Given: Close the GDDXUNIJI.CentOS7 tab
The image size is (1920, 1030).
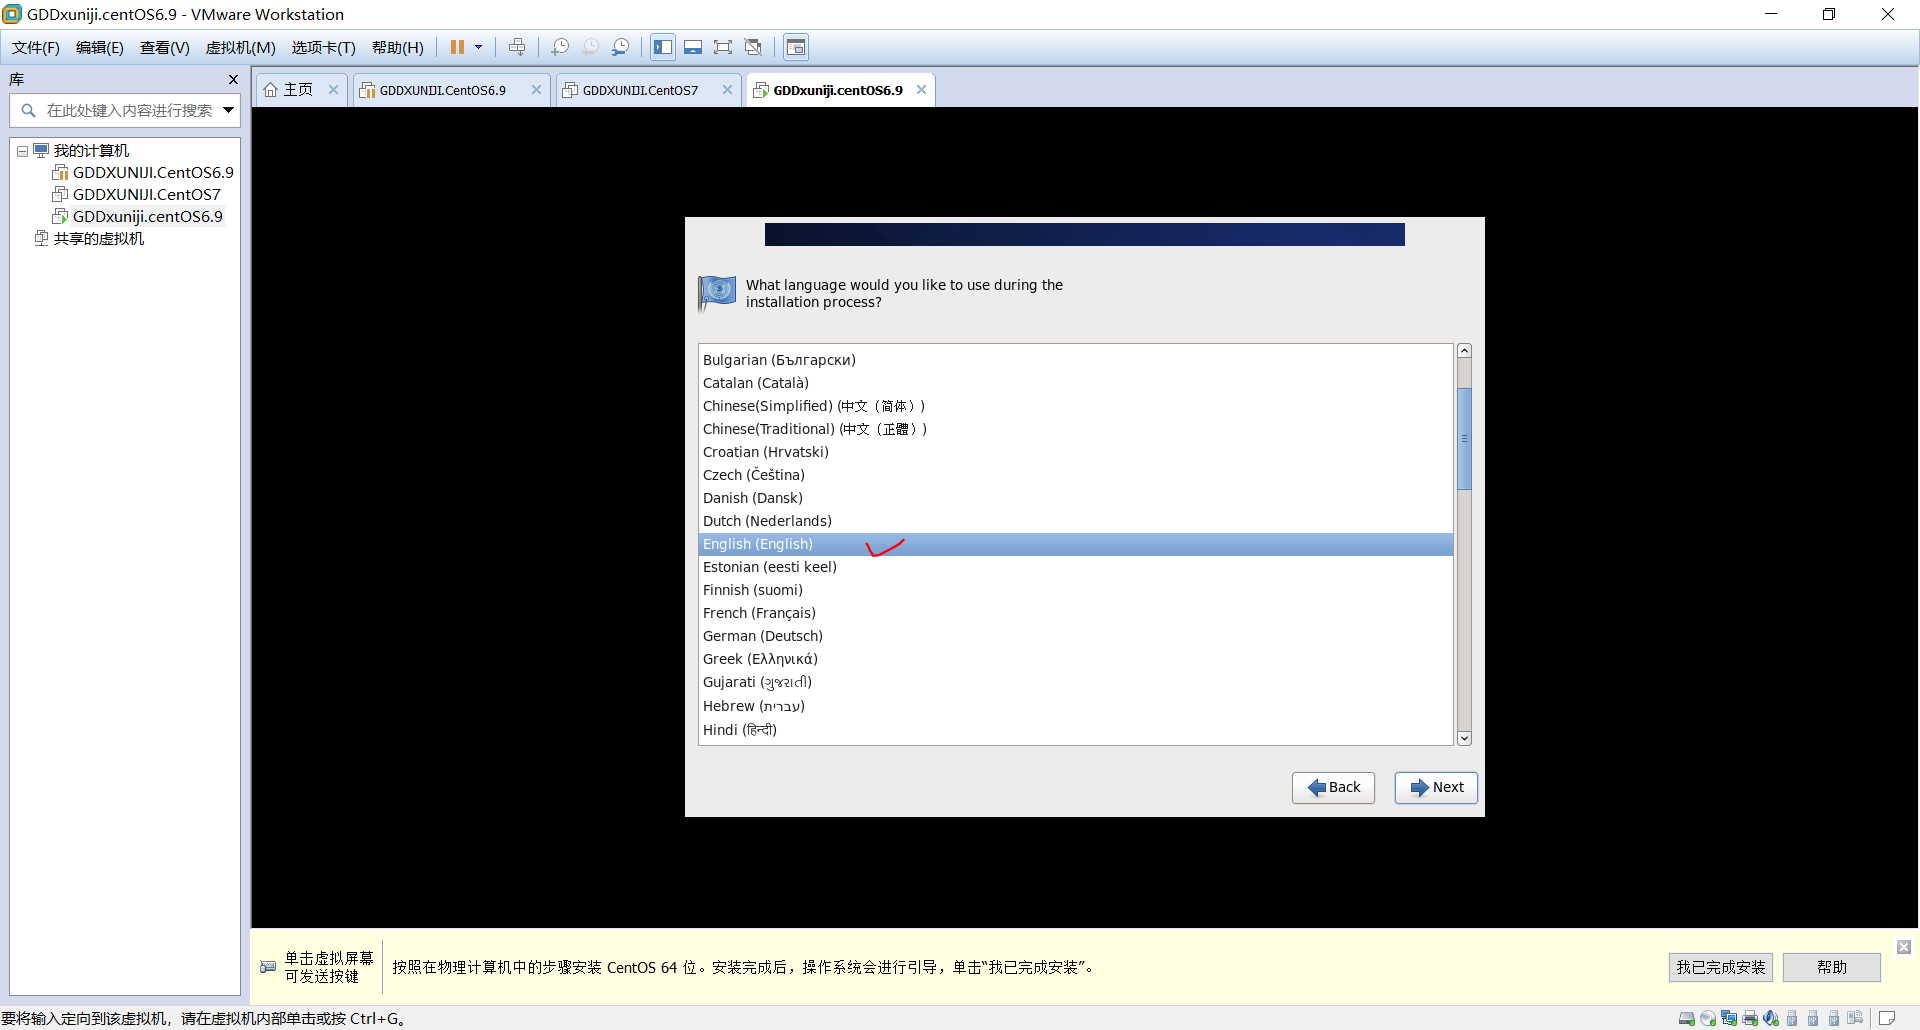Looking at the screenshot, I should pyautogui.click(x=727, y=90).
